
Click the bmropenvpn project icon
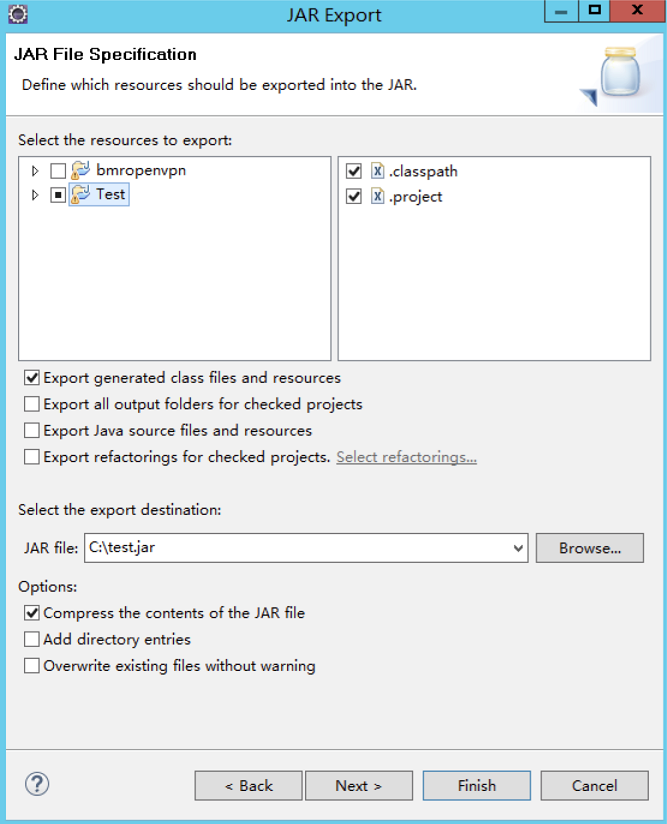(x=80, y=170)
